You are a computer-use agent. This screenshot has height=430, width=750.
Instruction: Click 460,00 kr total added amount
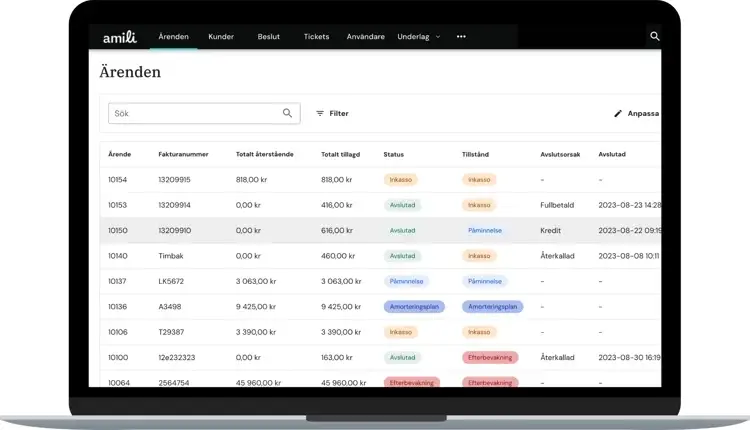tap(338, 256)
